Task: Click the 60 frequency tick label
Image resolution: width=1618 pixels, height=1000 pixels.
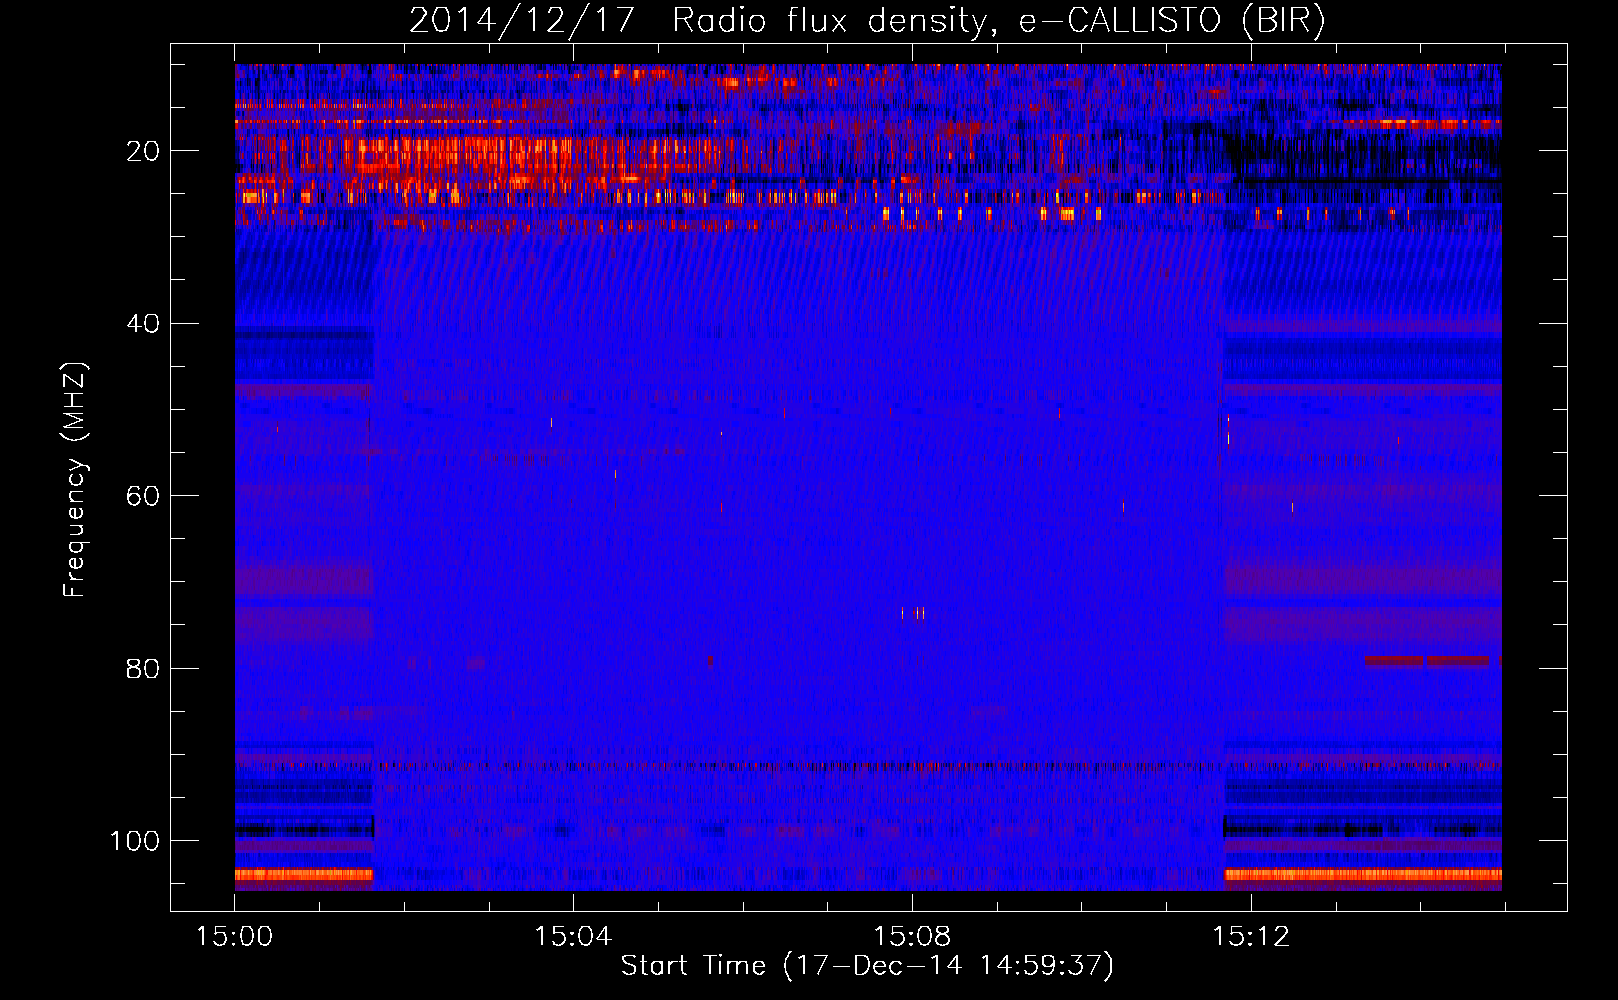Action: pos(143,496)
